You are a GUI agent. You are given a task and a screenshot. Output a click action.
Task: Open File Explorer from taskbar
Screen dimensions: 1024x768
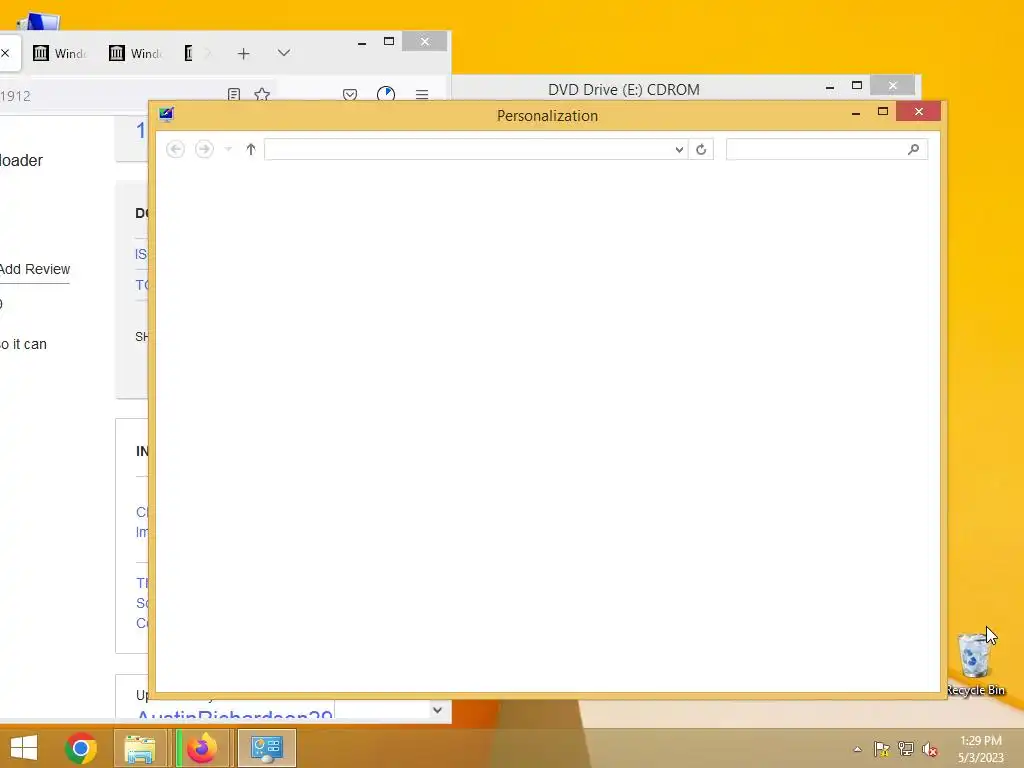click(140, 748)
